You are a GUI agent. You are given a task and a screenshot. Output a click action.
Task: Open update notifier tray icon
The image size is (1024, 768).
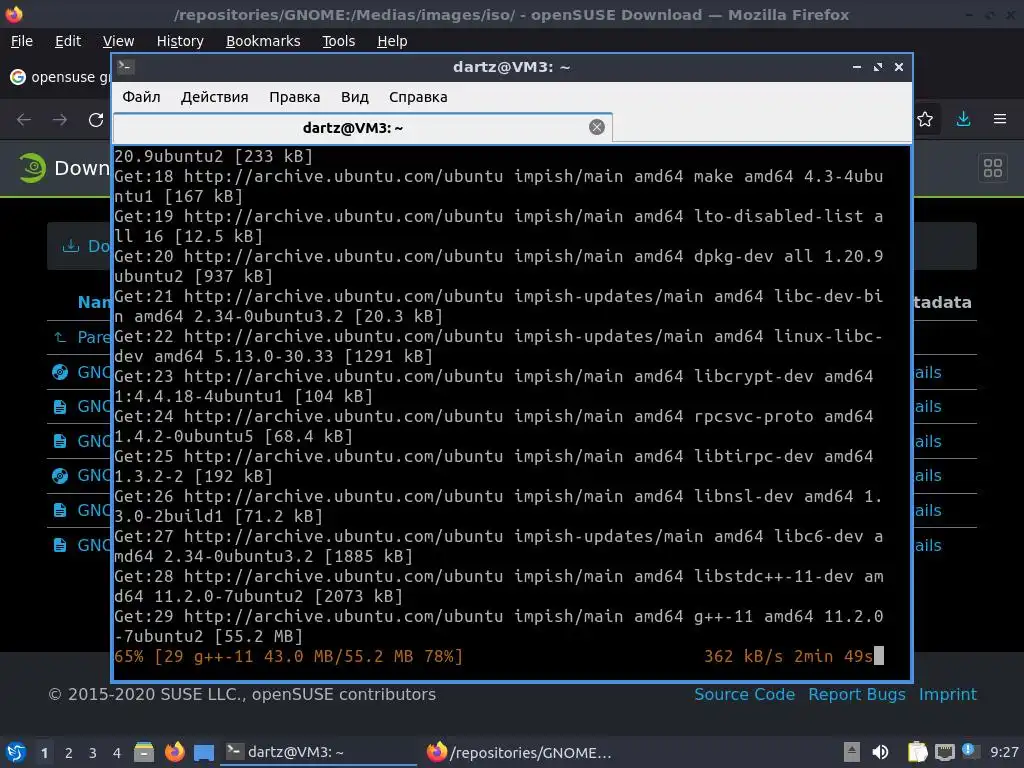[x=970, y=751]
